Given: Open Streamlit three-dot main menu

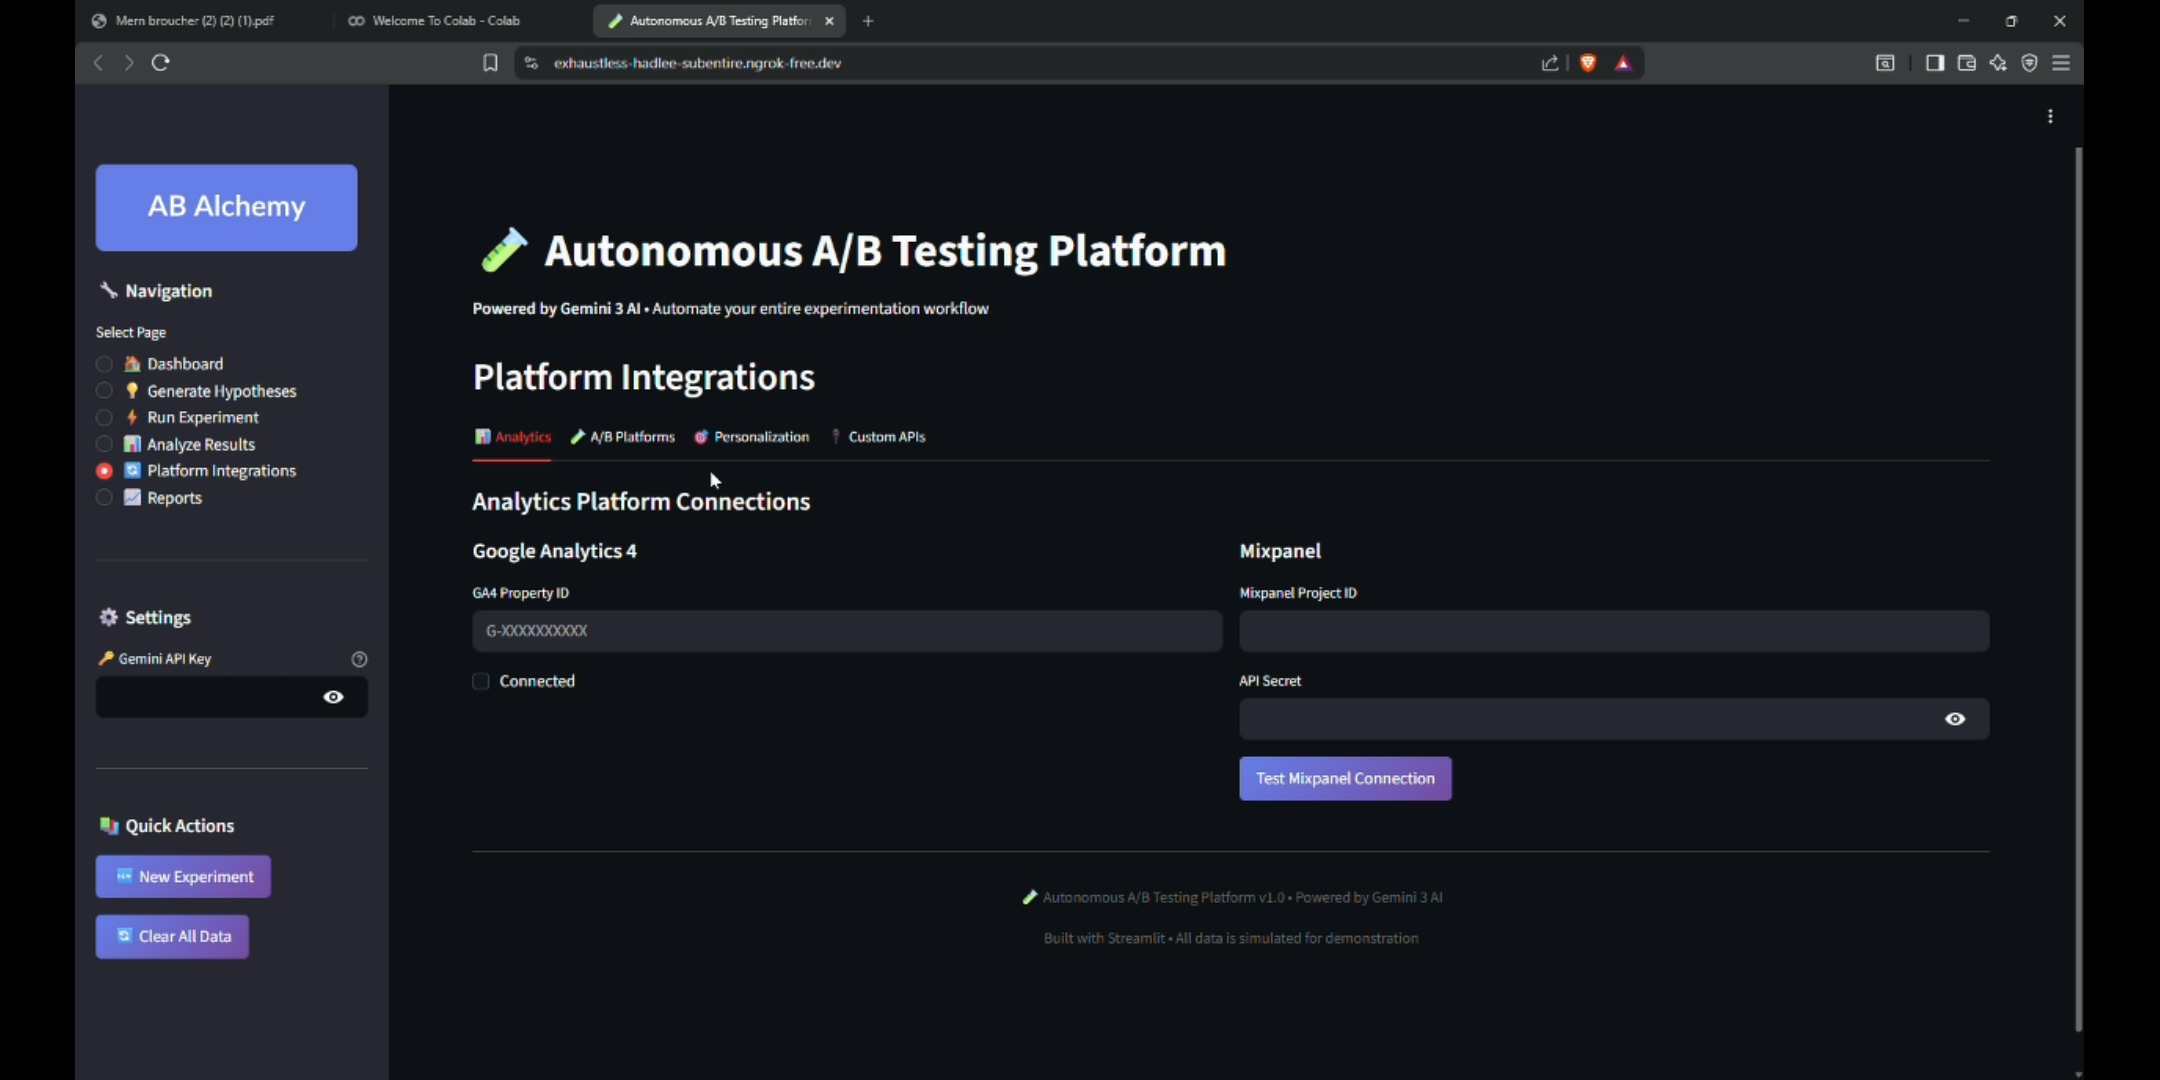Looking at the screenshot, I should point(2050,116).
